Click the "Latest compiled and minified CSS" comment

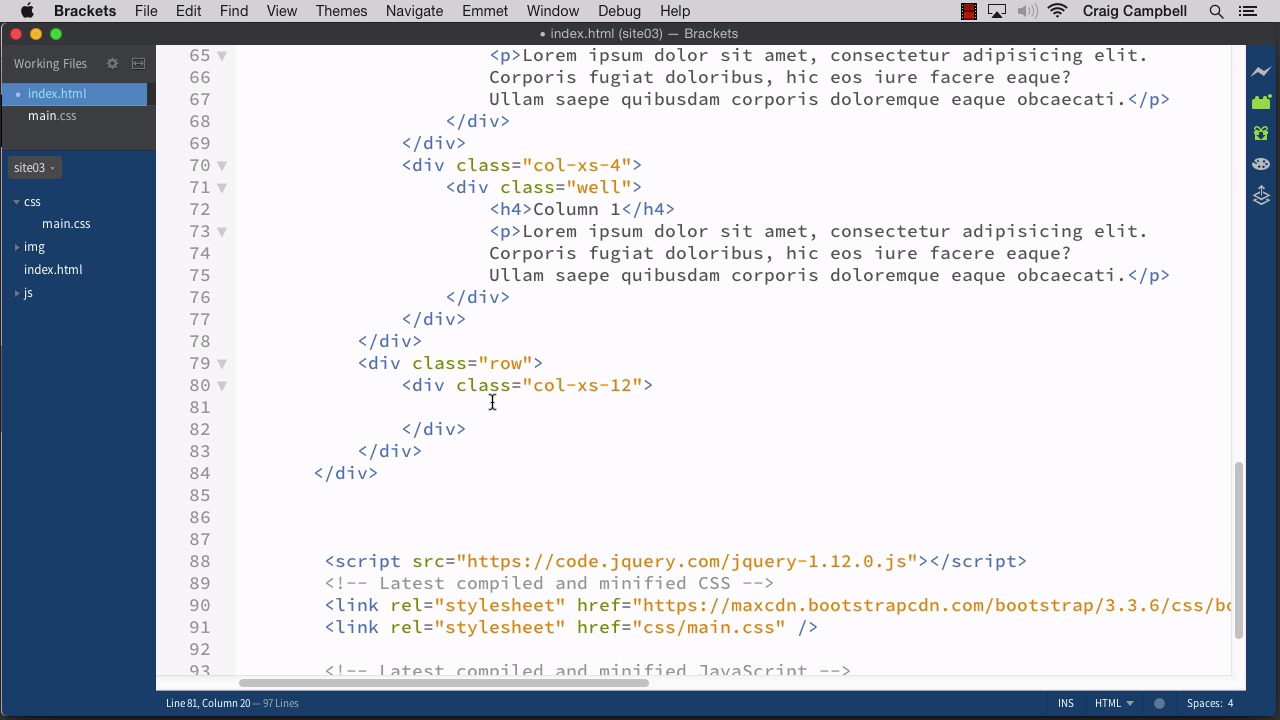click(549, 584)
